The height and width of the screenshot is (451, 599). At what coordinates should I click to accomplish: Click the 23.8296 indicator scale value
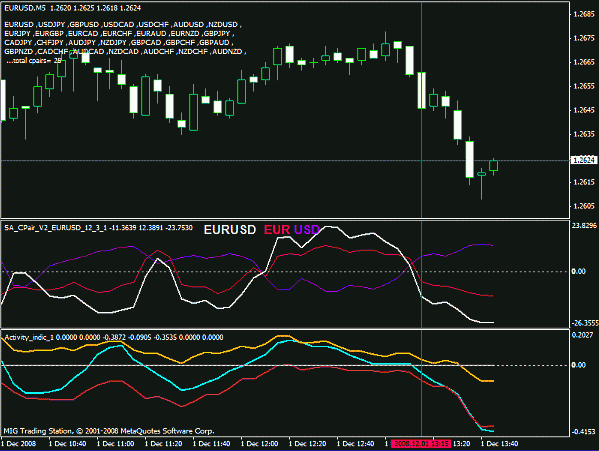click(x=584, y=226)
